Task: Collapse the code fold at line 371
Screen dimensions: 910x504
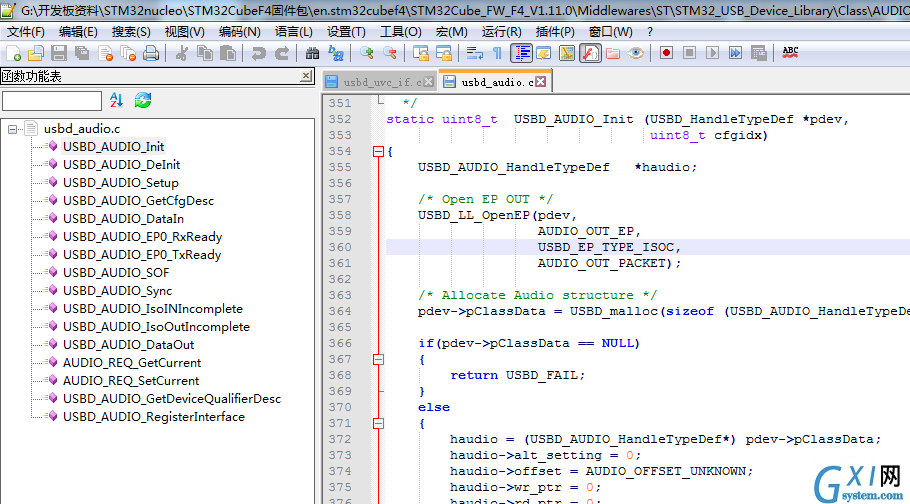Action: tap(378, 423)
